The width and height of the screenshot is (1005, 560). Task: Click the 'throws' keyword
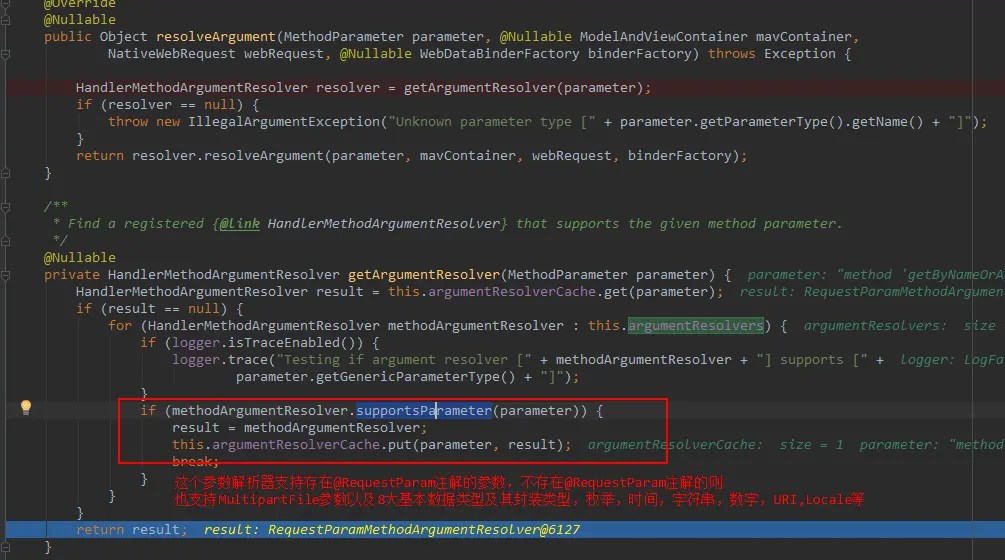click(x=731, y=54)
